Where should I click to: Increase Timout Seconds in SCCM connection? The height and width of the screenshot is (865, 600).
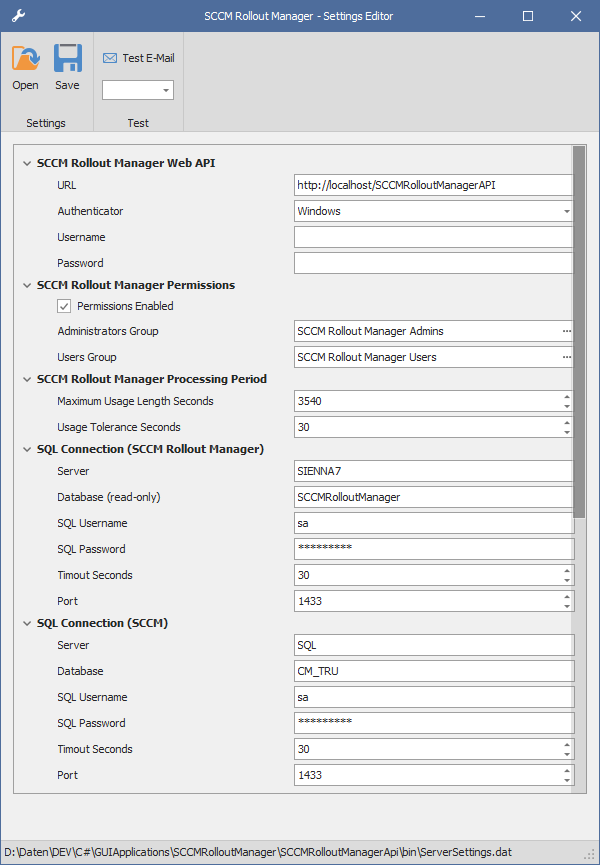click(567, 745)
